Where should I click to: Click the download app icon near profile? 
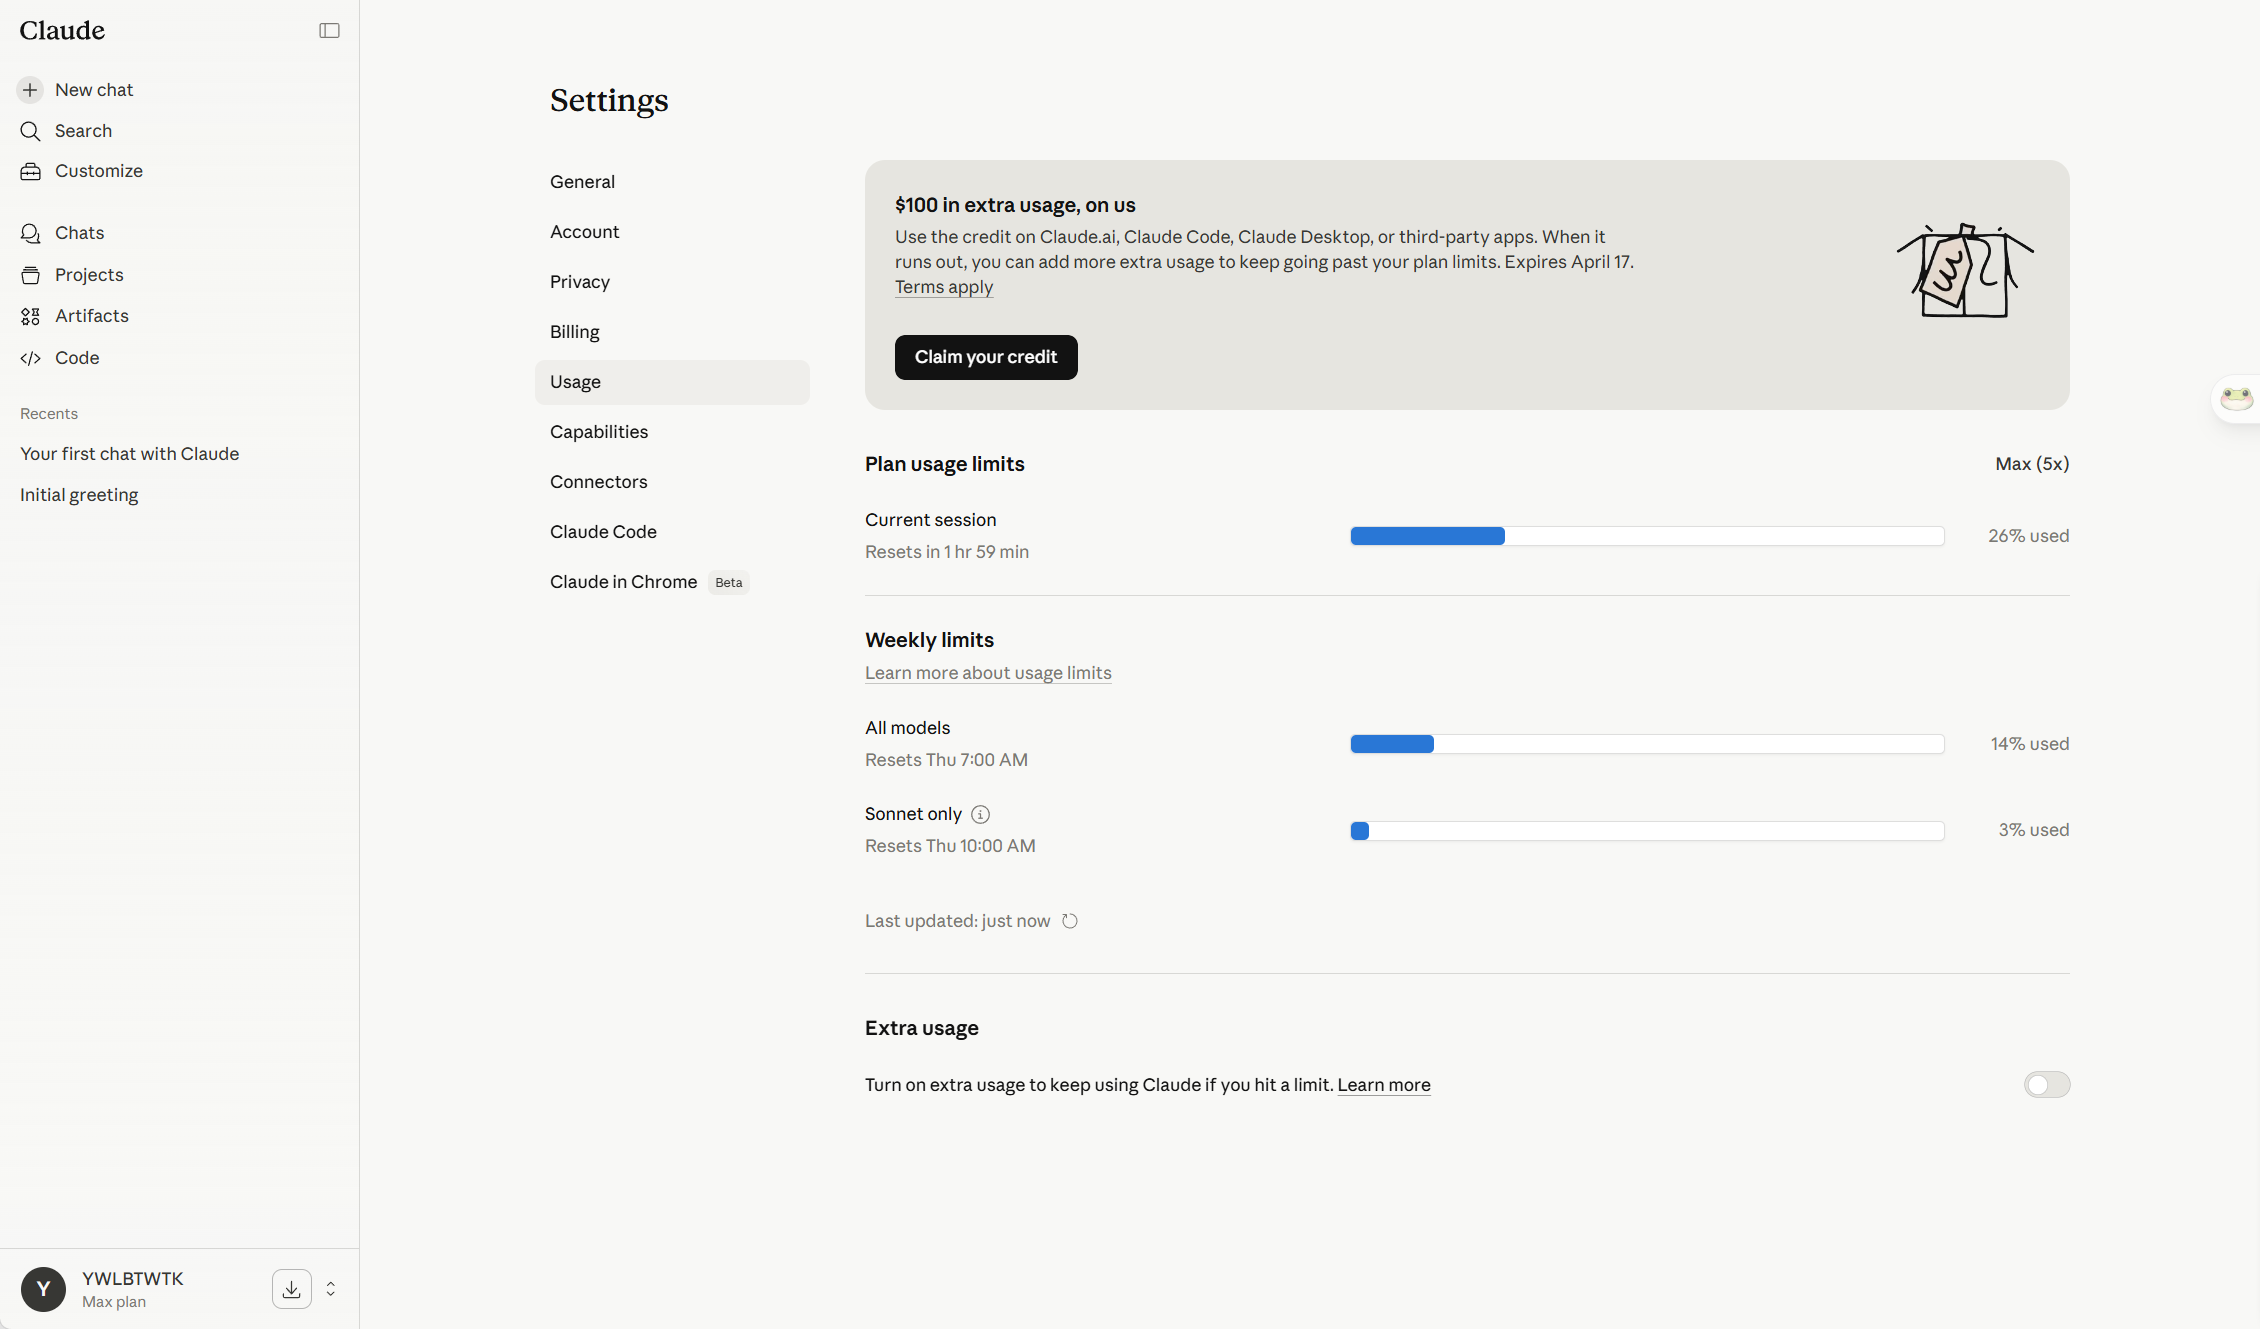[291, 1289]
